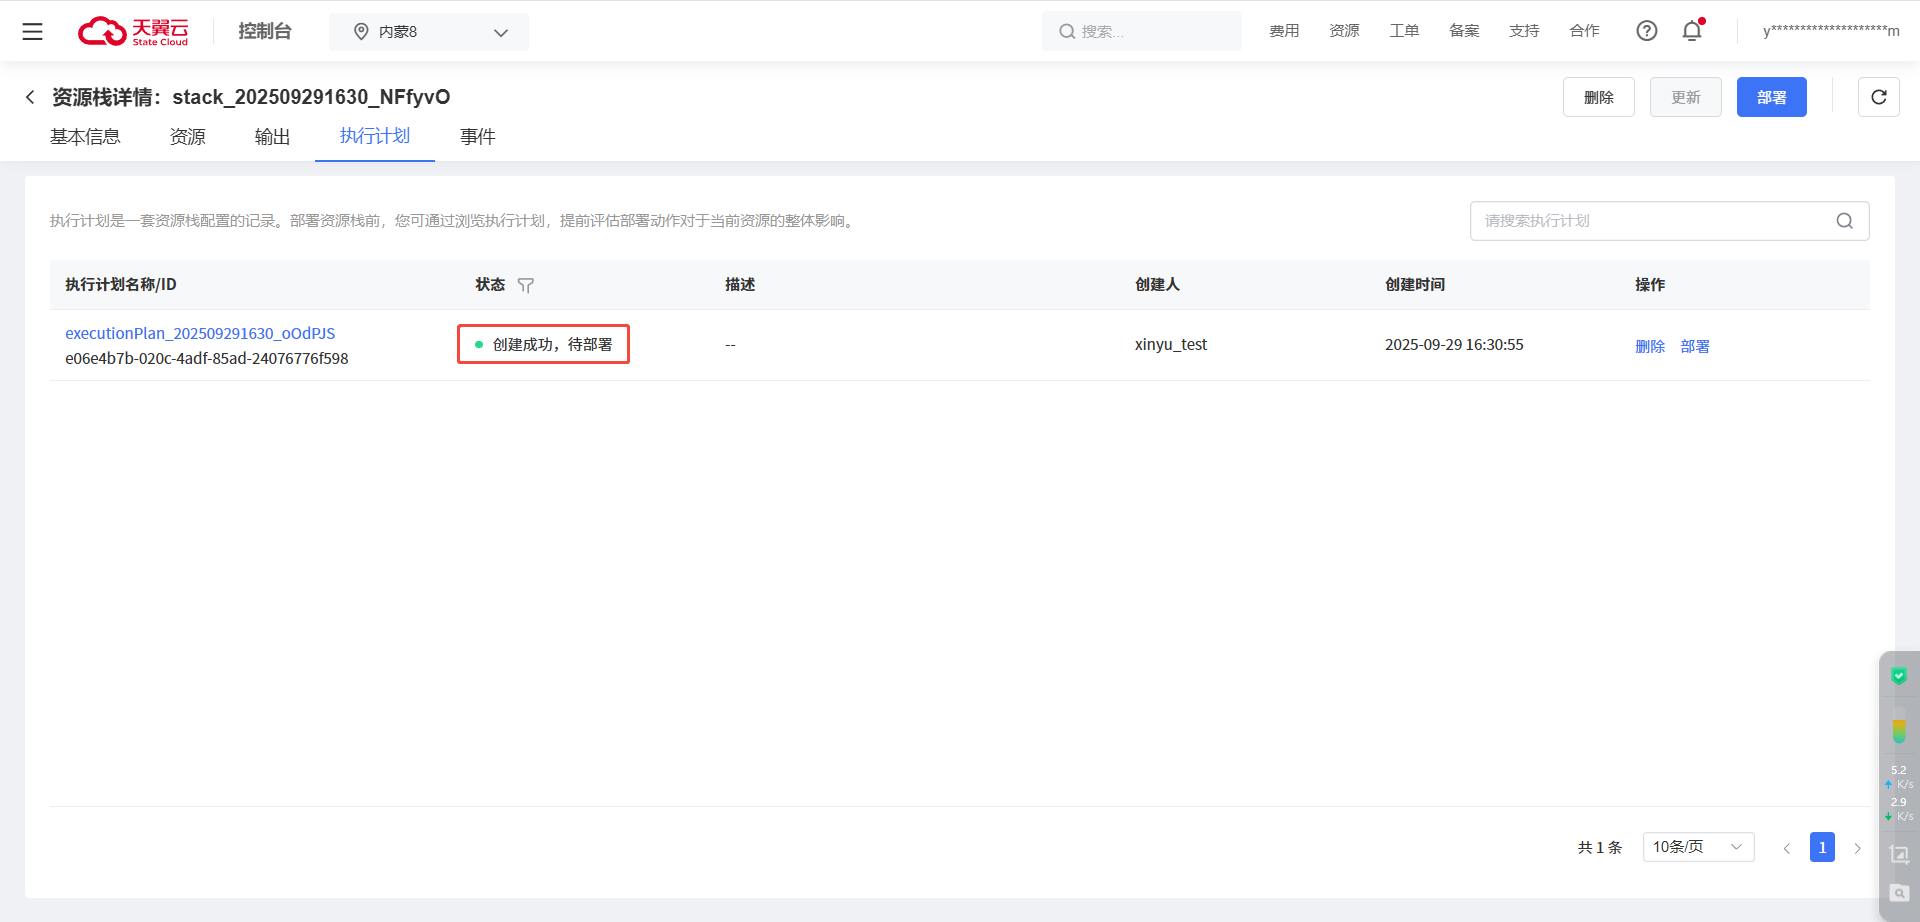Click the refresh icon button
This screenshot has width=1920, height=922.
pos(1878,97)
